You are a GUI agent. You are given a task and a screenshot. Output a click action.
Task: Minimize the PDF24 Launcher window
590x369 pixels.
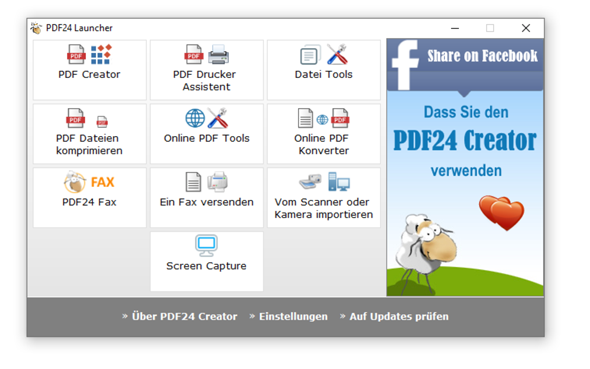pos(455,28)
